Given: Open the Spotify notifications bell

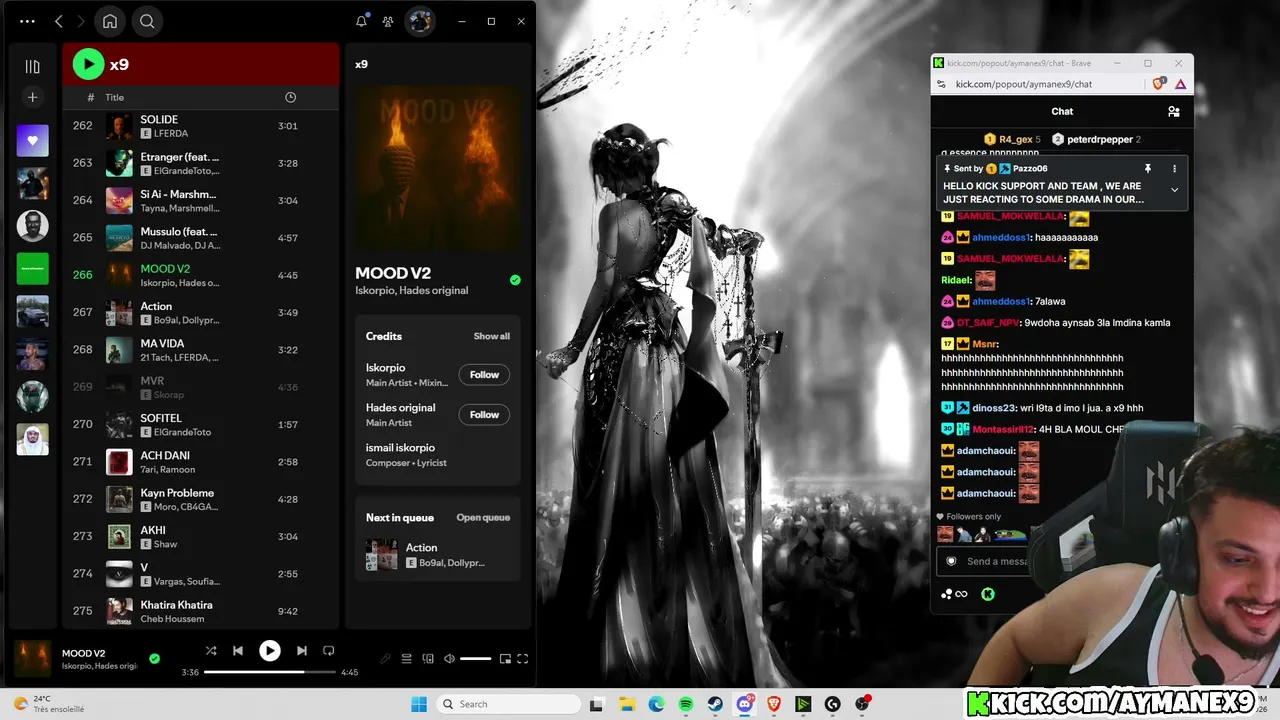Looking at the screenshot, I should click(362, 21).
